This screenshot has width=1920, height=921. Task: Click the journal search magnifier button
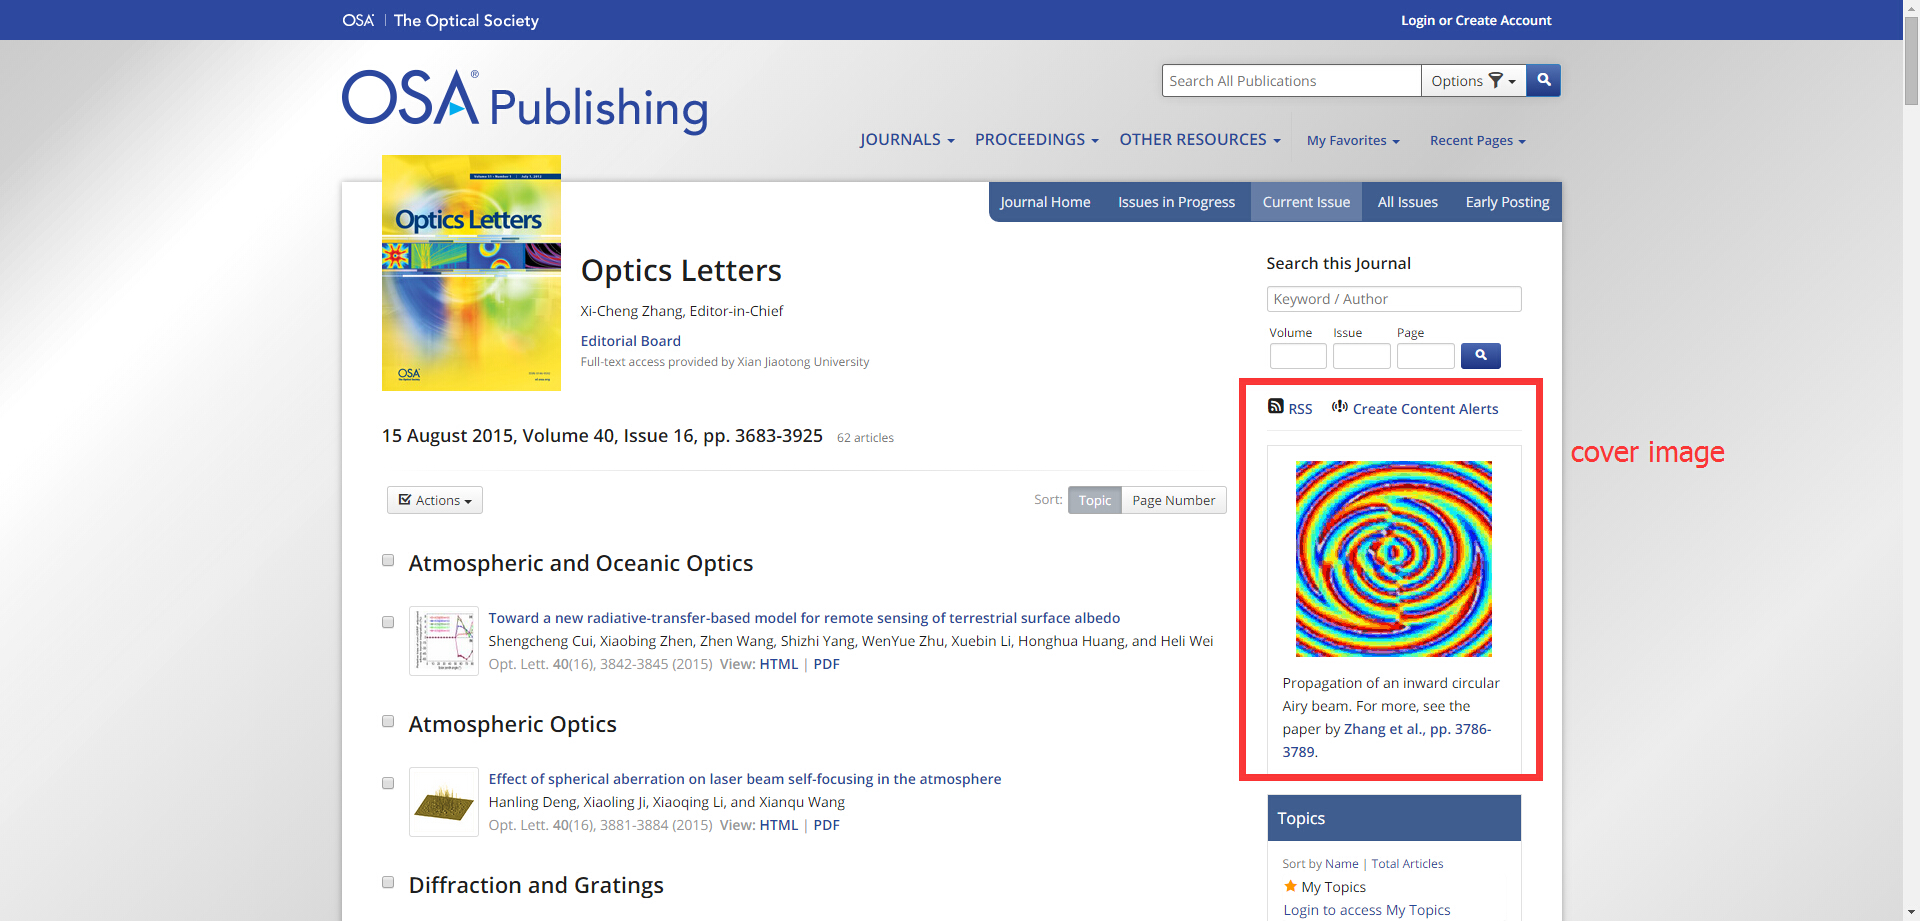click(x=1480, y=356)
